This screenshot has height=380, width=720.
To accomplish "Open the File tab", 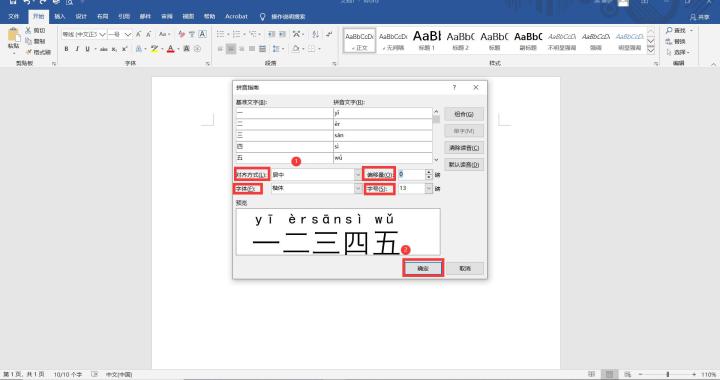I will (14, 17).
